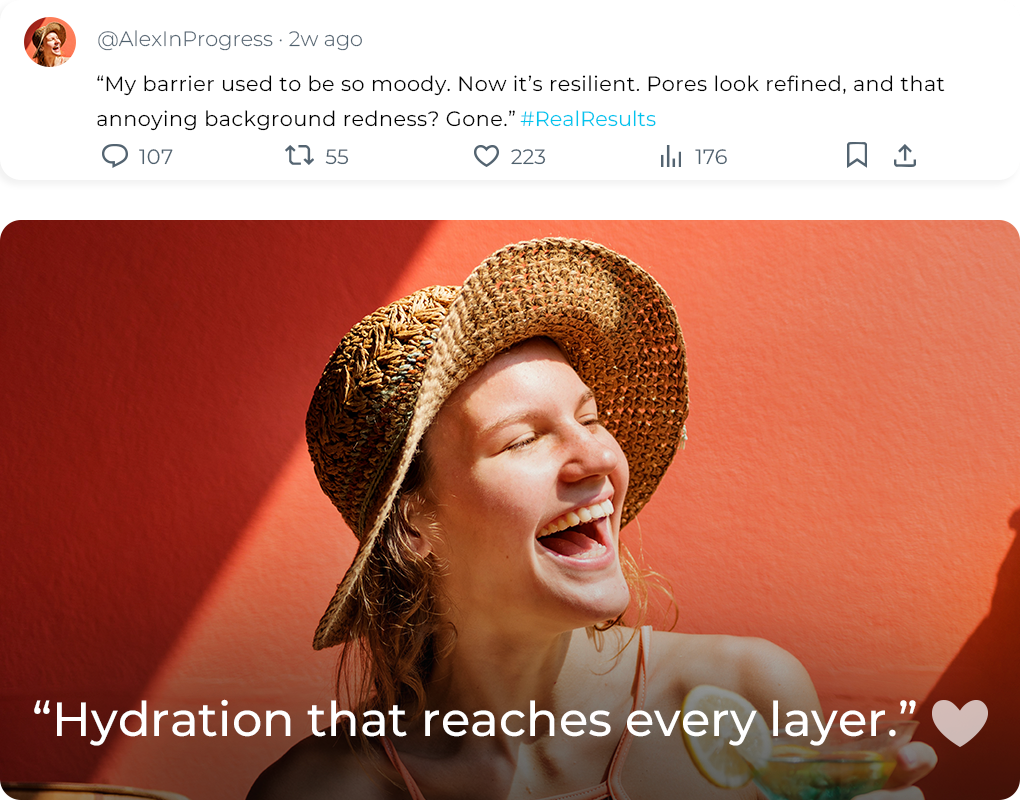Click the @AlexInProgress username
This screenshot has height=800, width=1020.
[185, 40]
